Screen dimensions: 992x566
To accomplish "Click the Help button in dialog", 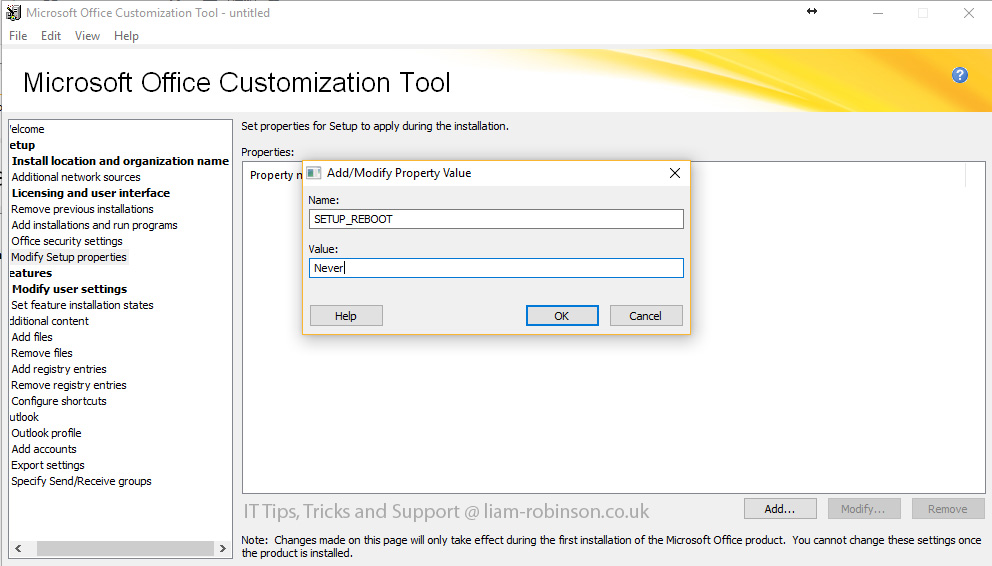I will point(345,316).
